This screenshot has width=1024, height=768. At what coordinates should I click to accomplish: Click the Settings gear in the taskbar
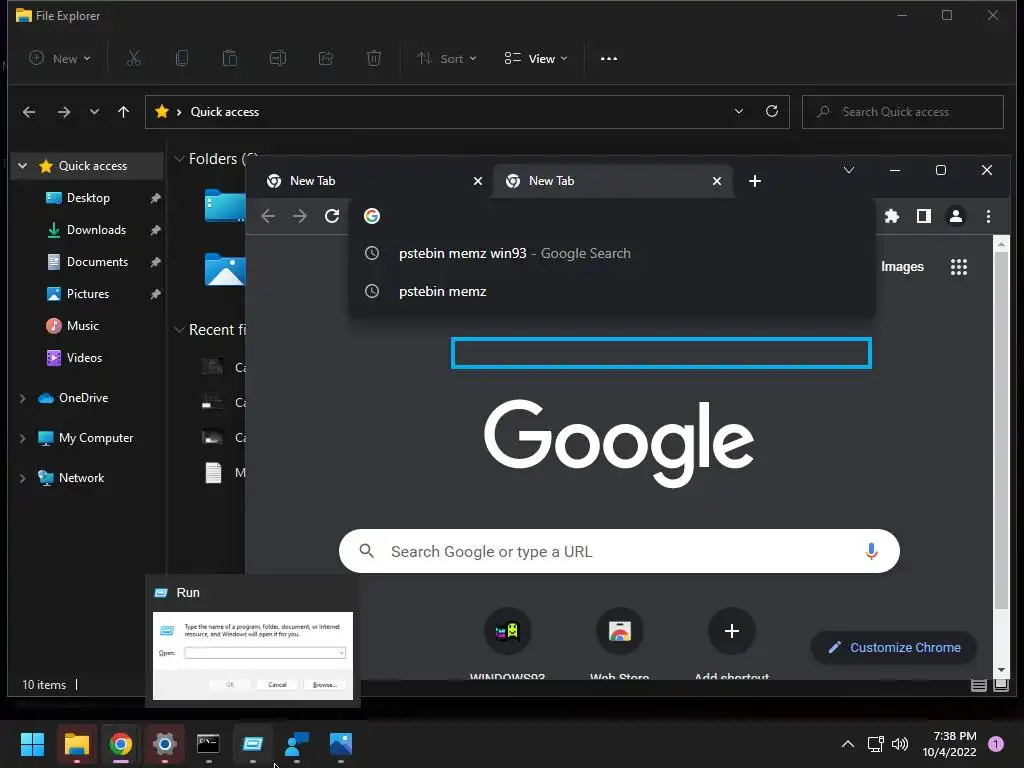(x=165, y=744)
